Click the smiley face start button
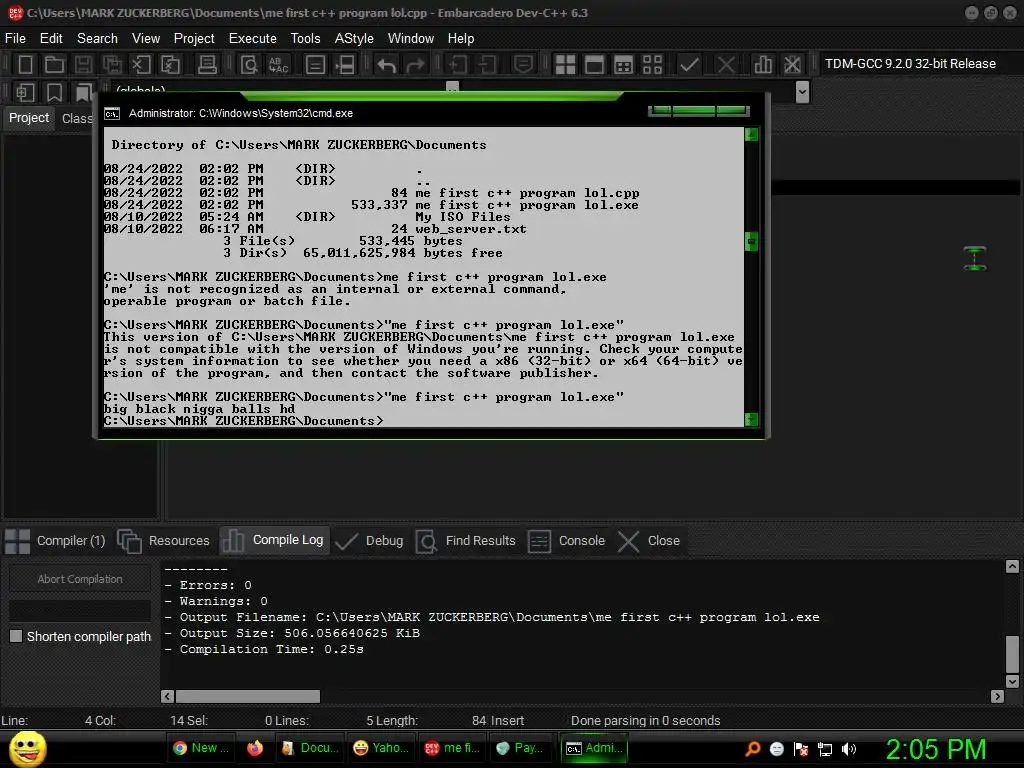This screenshot has width=1024, height=768. [27, 748]
